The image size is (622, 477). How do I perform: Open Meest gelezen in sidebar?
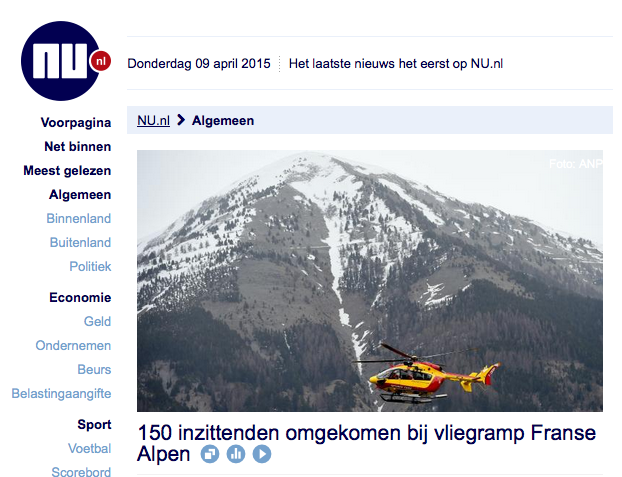[x=67, y=171]
